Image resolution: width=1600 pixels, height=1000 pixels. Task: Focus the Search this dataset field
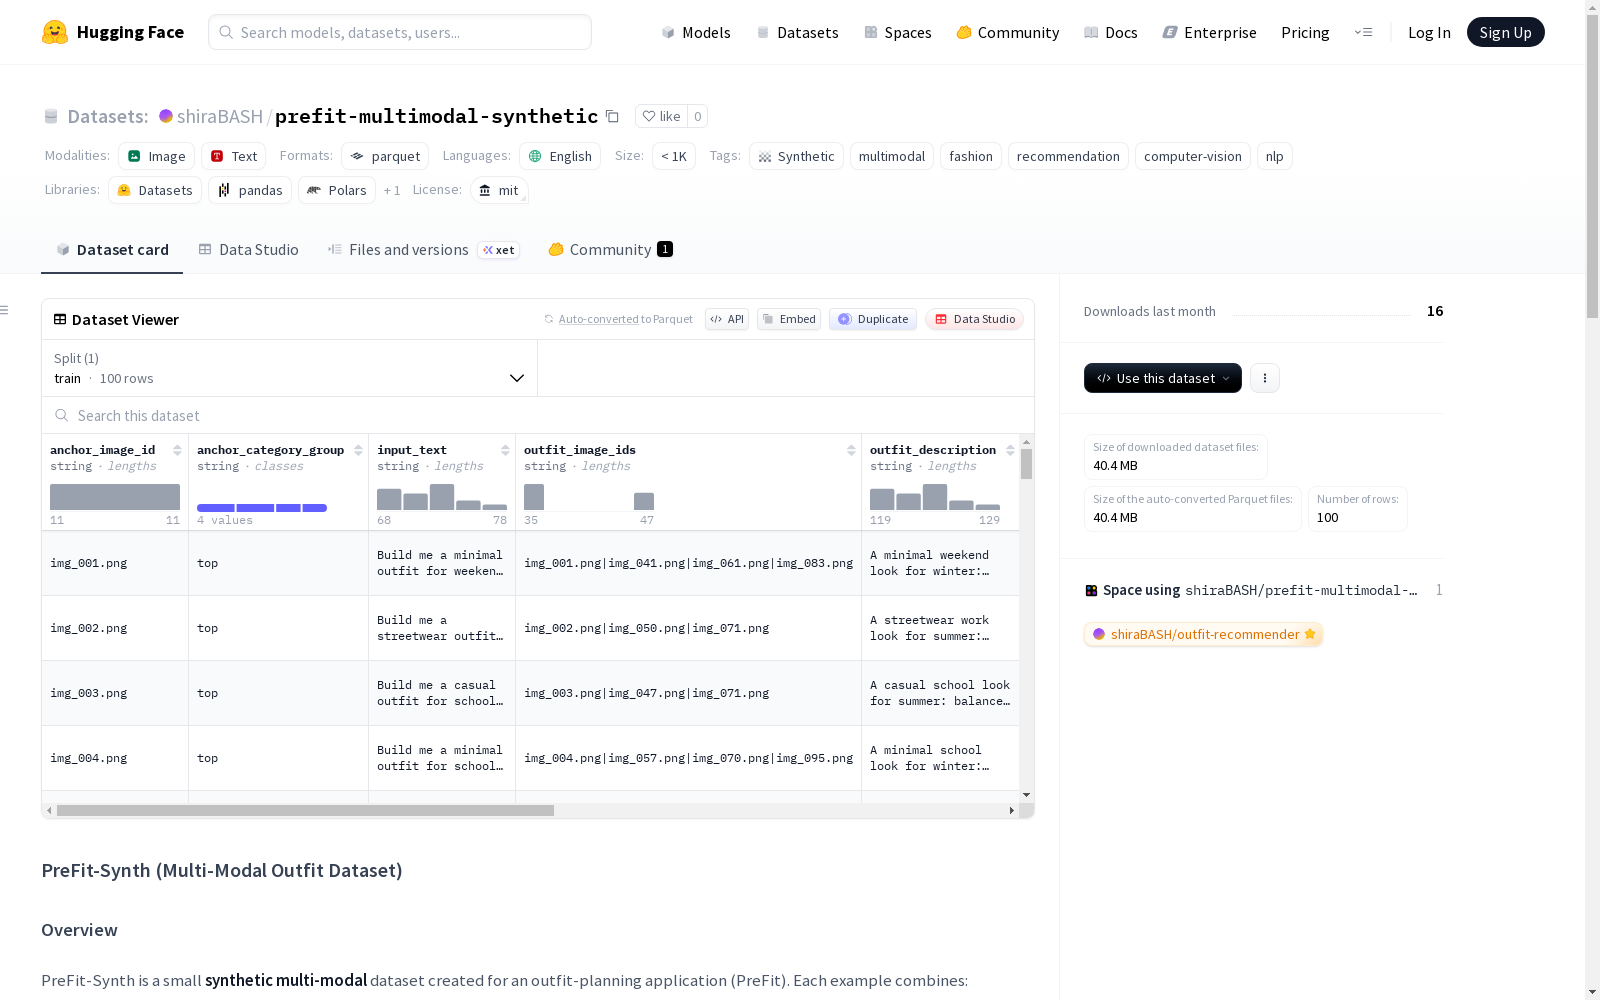(538, 415)
